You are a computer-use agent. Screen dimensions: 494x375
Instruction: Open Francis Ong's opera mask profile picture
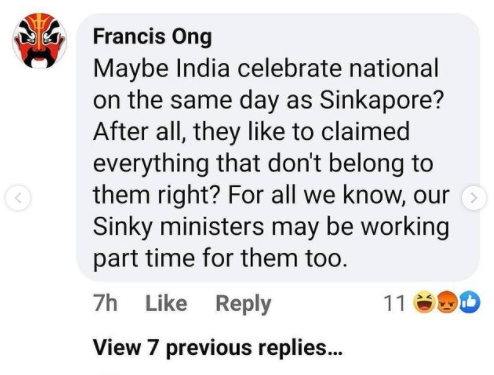[x=40, y=41]
